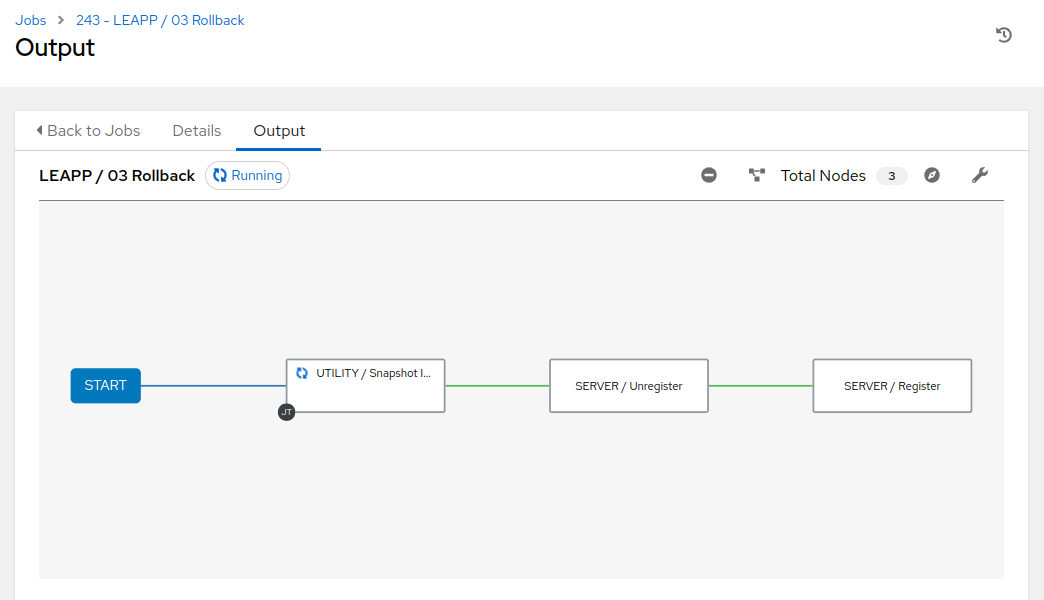Click the Total Nodes label

[823, 176]
